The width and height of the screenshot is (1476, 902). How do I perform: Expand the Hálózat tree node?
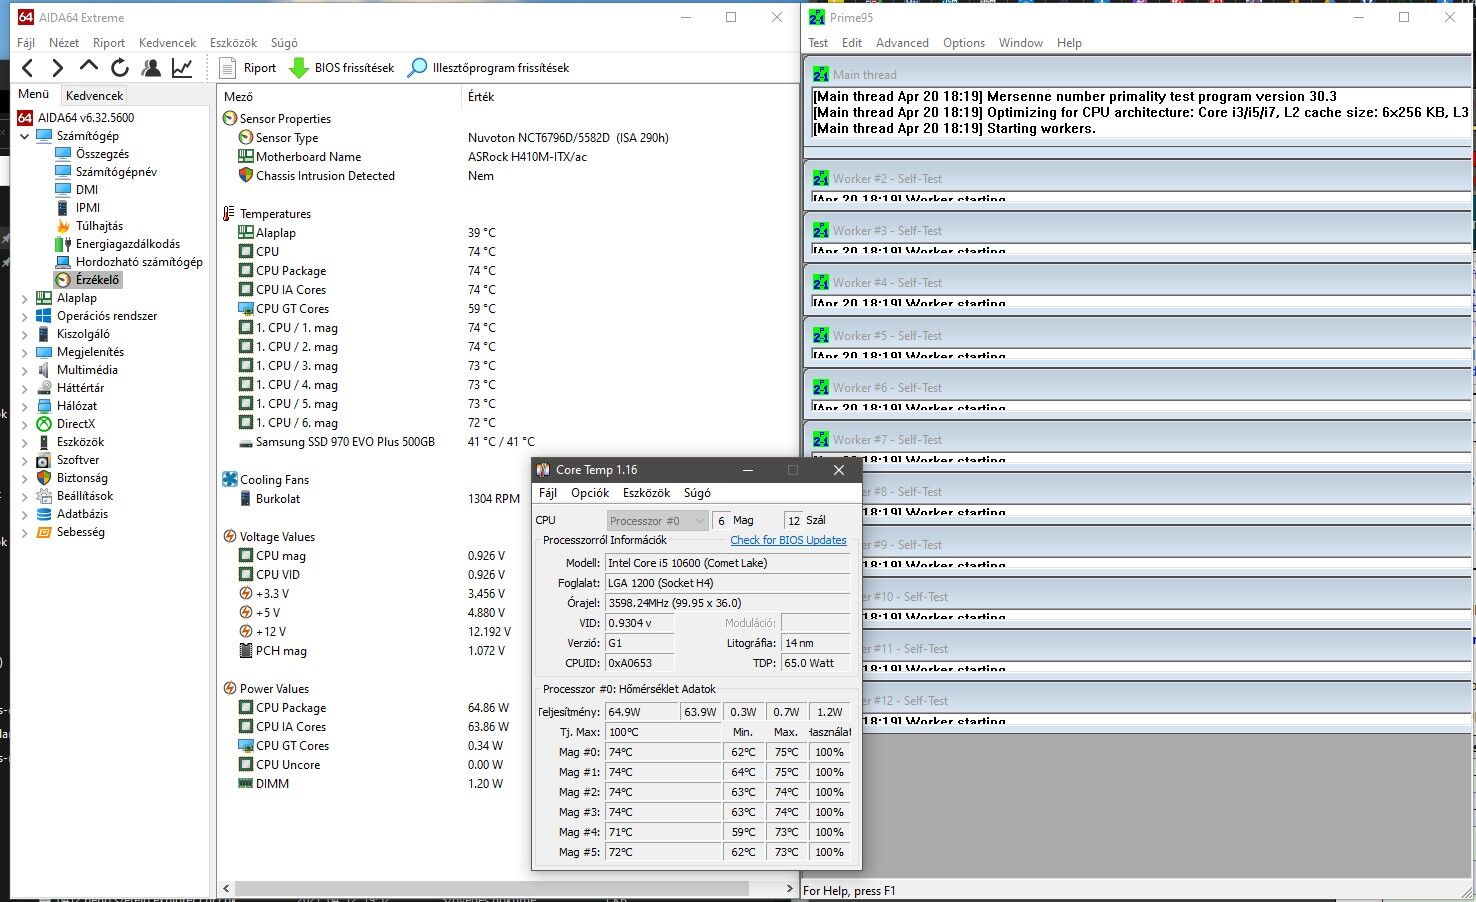25,406
